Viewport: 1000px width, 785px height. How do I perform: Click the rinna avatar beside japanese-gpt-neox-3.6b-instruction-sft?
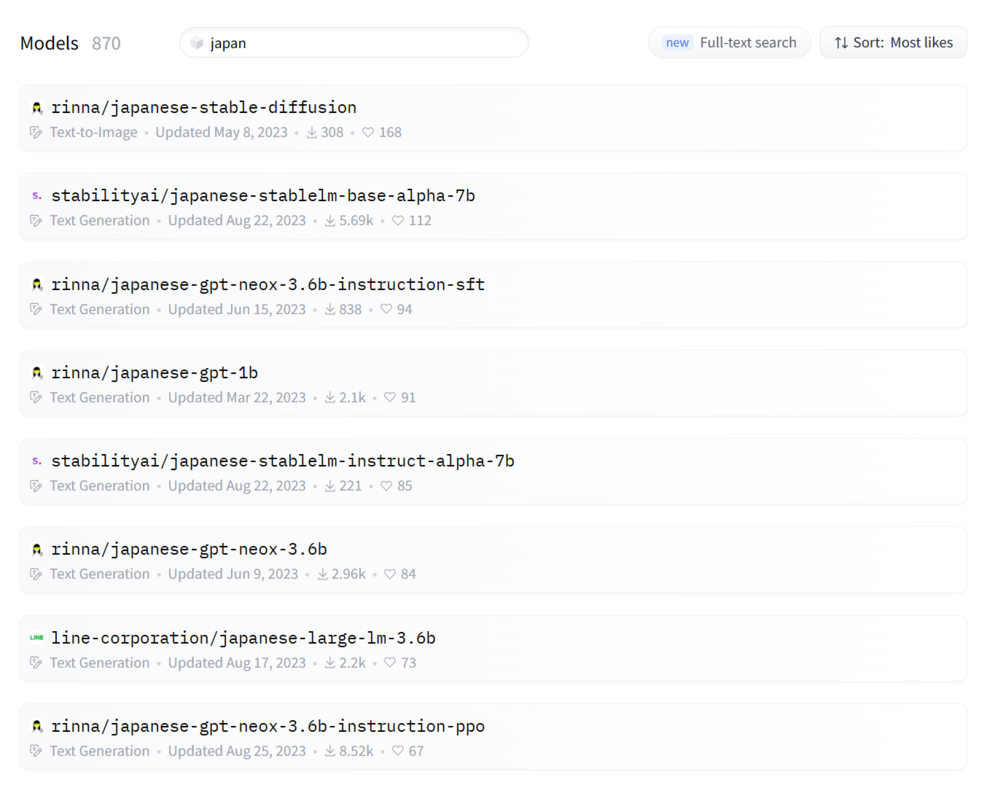coord(37,284)
